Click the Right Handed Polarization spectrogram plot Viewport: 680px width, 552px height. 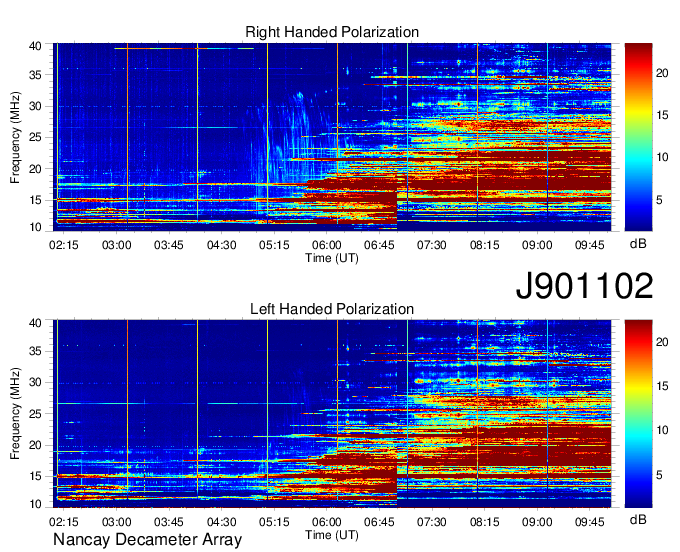click(x=332, y=137)
